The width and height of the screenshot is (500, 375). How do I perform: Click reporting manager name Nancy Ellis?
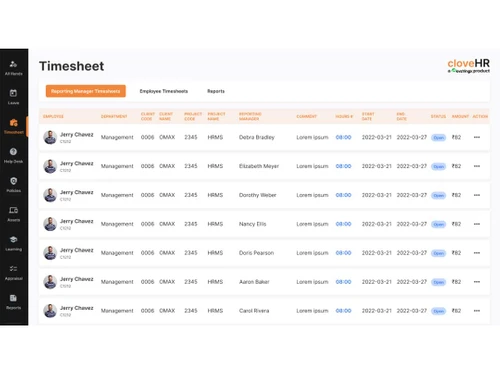coord(252,224)
